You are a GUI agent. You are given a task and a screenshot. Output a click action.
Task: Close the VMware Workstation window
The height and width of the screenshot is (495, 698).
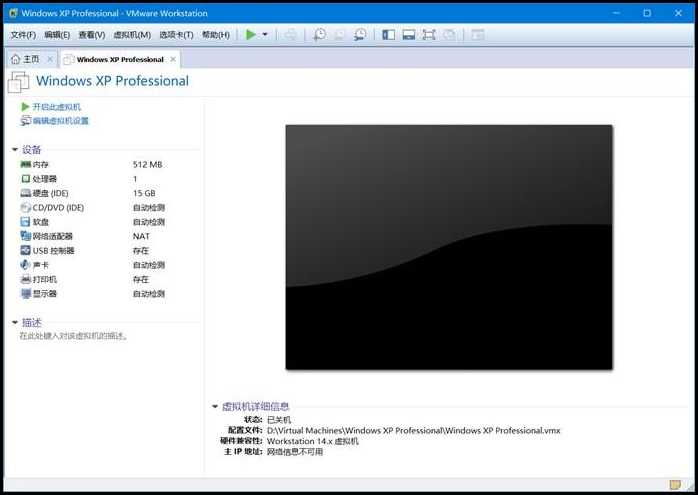[678, 13]
